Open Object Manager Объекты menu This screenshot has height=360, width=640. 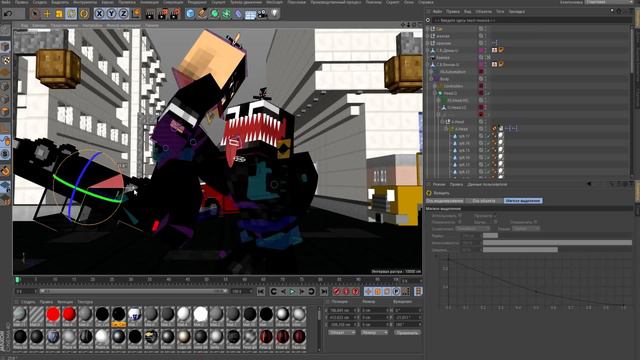[x=484, y=11]
